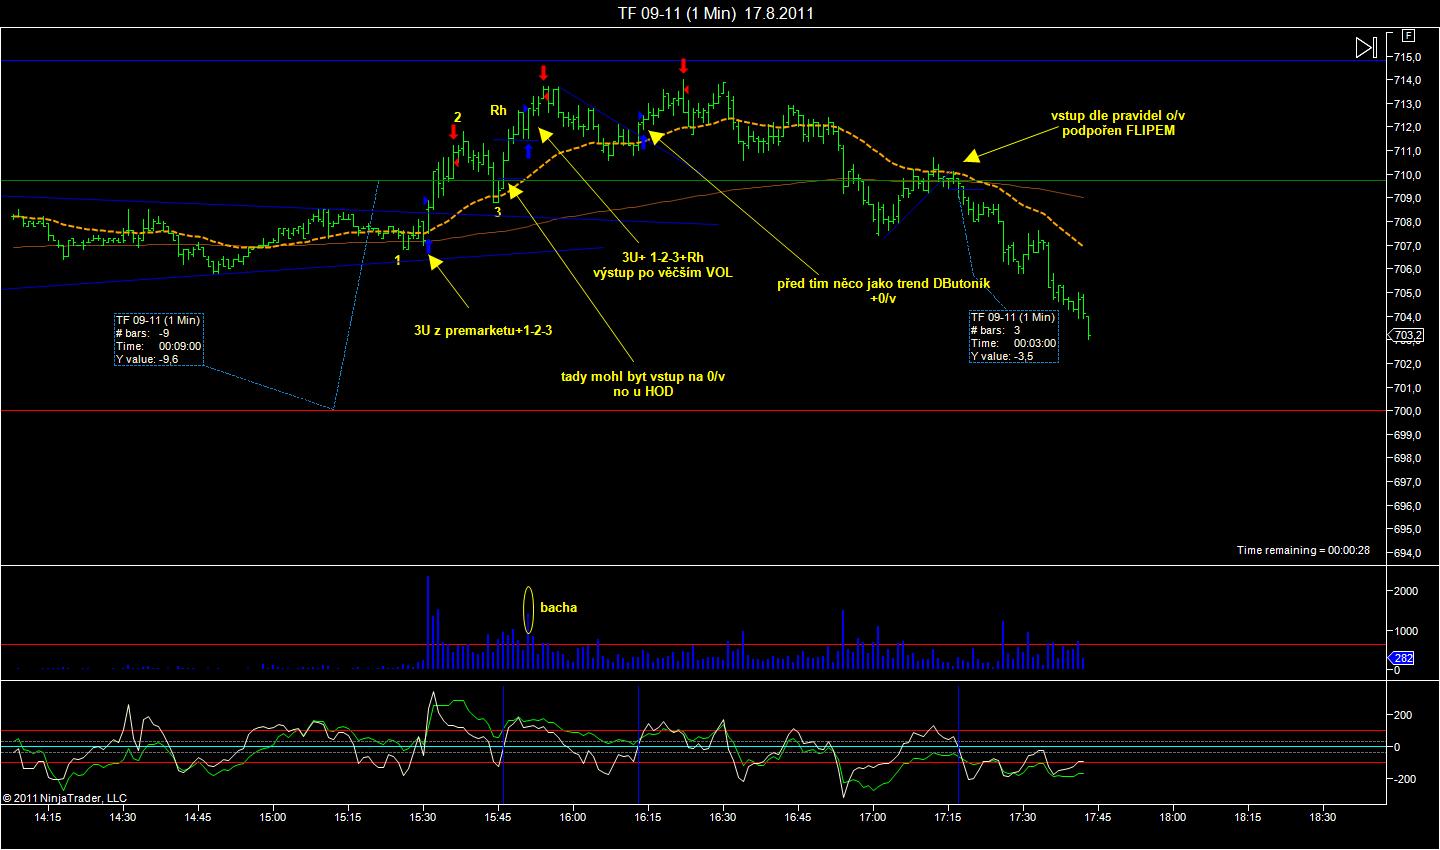
Task: Click the 15:30 time axis label
Action: click(423, 816)
